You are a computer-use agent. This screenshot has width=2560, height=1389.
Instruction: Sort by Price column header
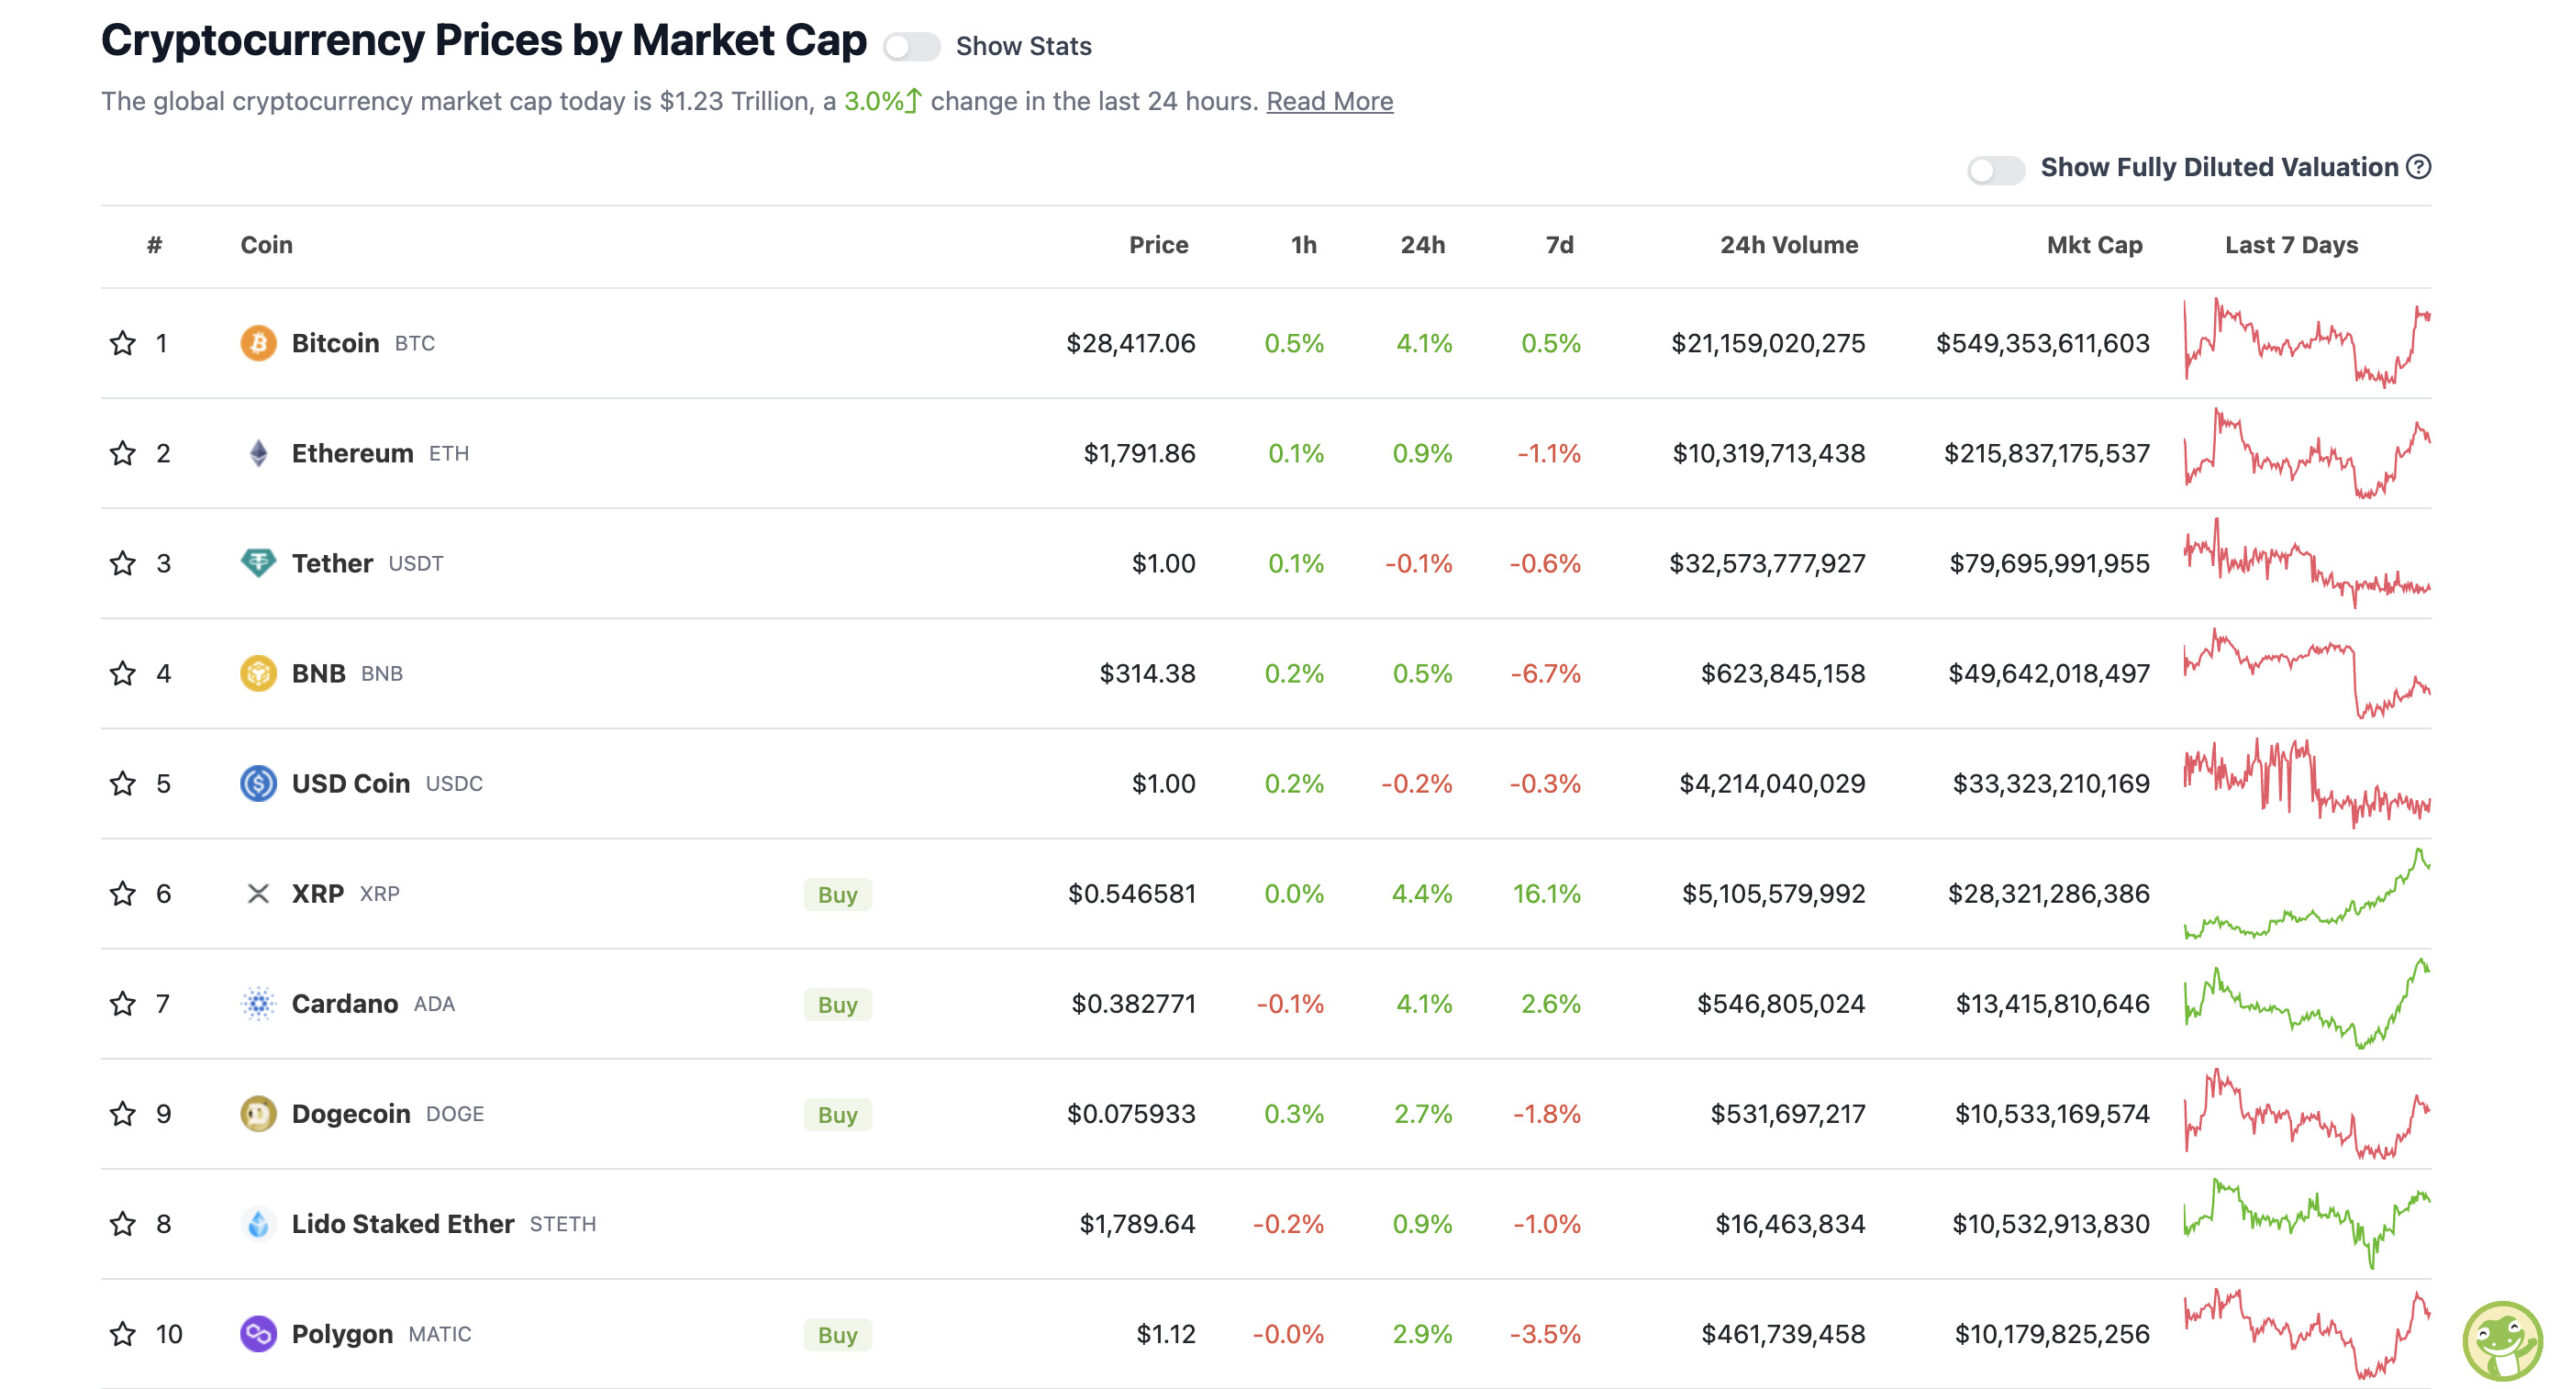click(x=1158, y=245)
